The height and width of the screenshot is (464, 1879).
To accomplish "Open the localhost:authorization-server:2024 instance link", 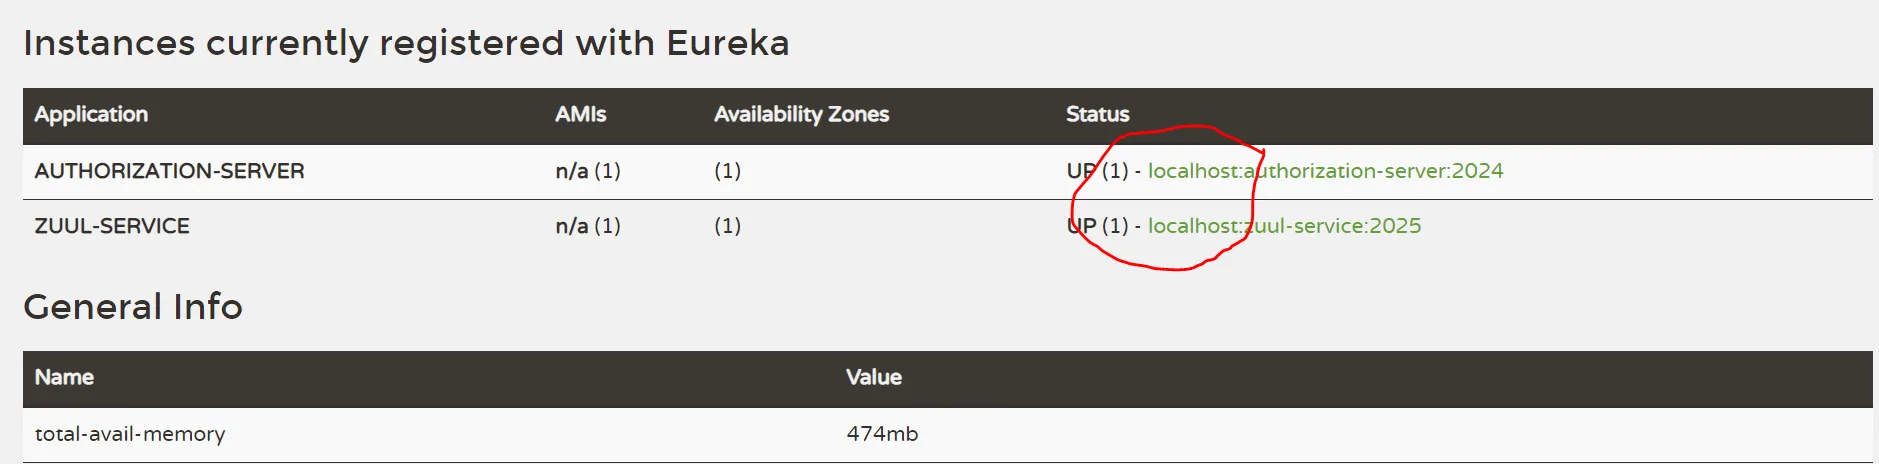I will pos(1325,171).
